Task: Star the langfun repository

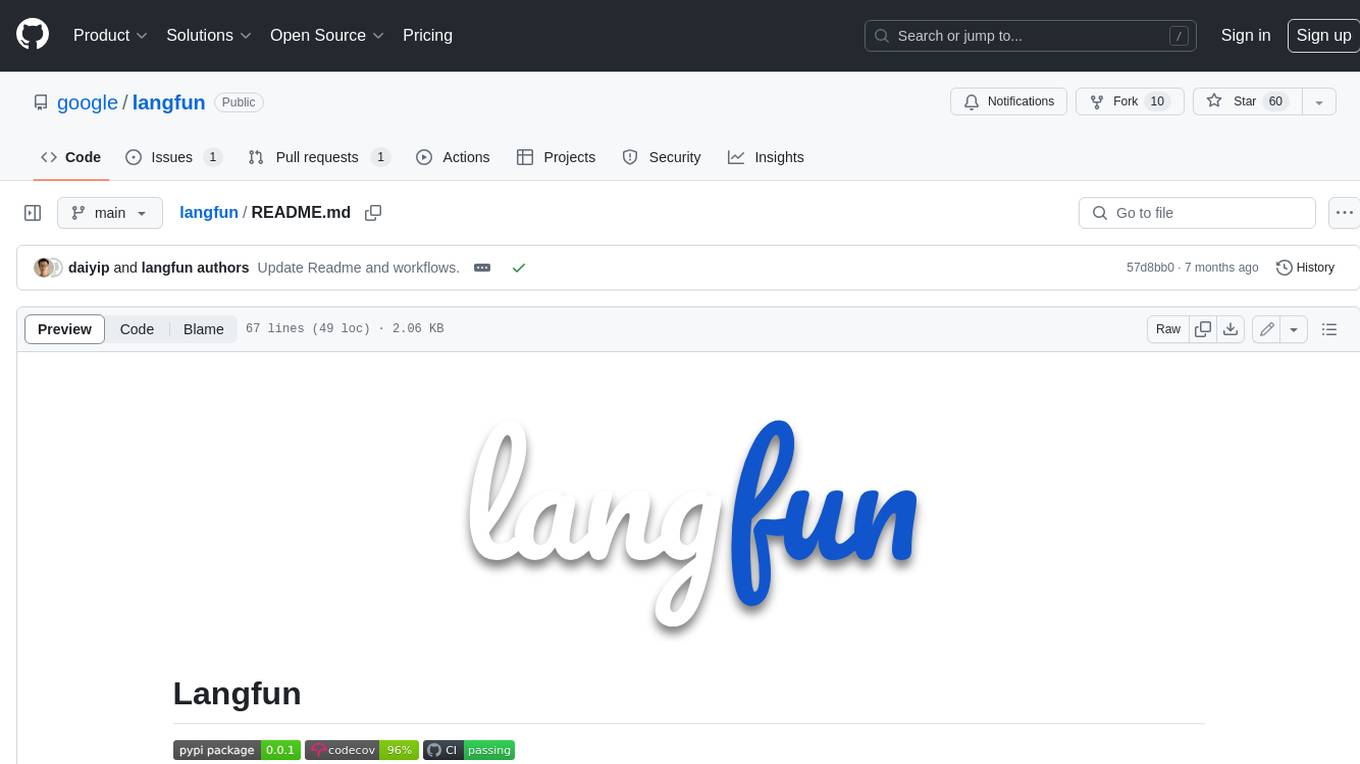Action: (1246, 102)
